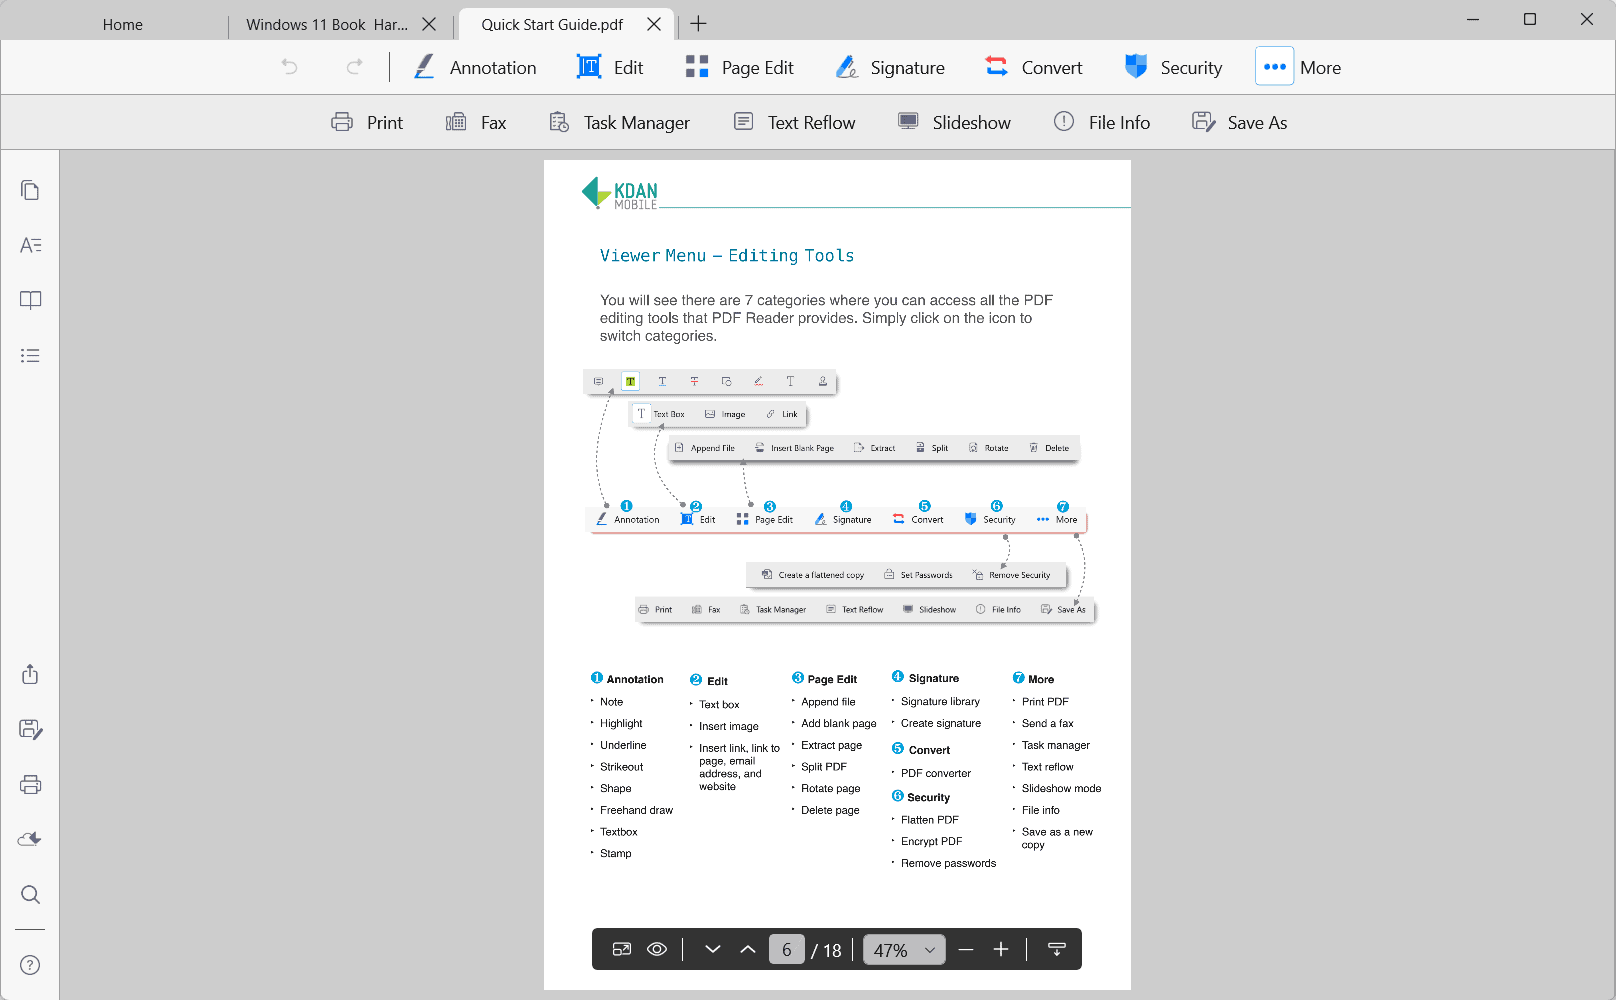Open the Page Edit tools
This screenshot has width=1616, height=1000.
[739, 67]
